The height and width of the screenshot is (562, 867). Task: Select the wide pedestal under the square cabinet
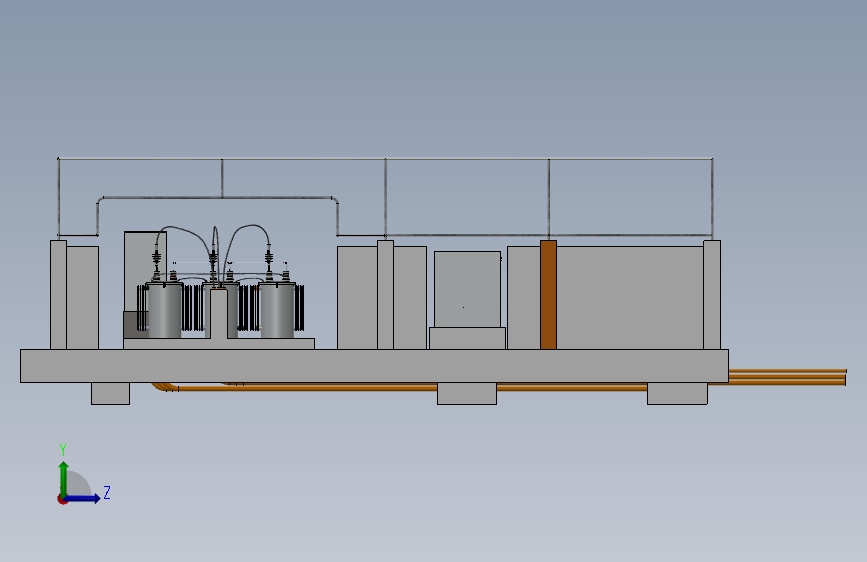point(467,338)
